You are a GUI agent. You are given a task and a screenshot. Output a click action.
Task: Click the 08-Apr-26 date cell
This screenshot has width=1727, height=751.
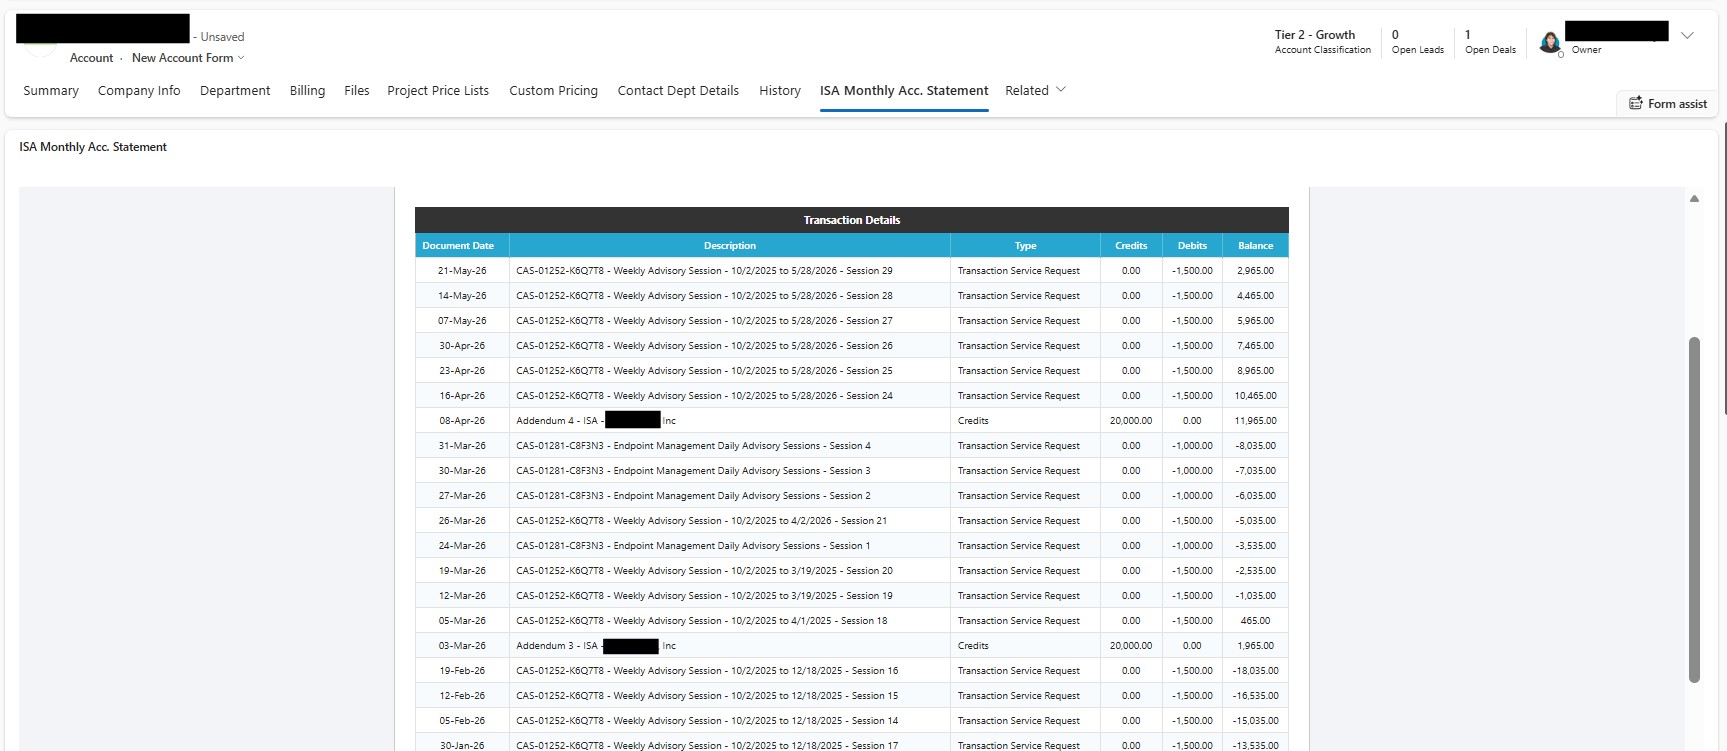click(462, 420)
